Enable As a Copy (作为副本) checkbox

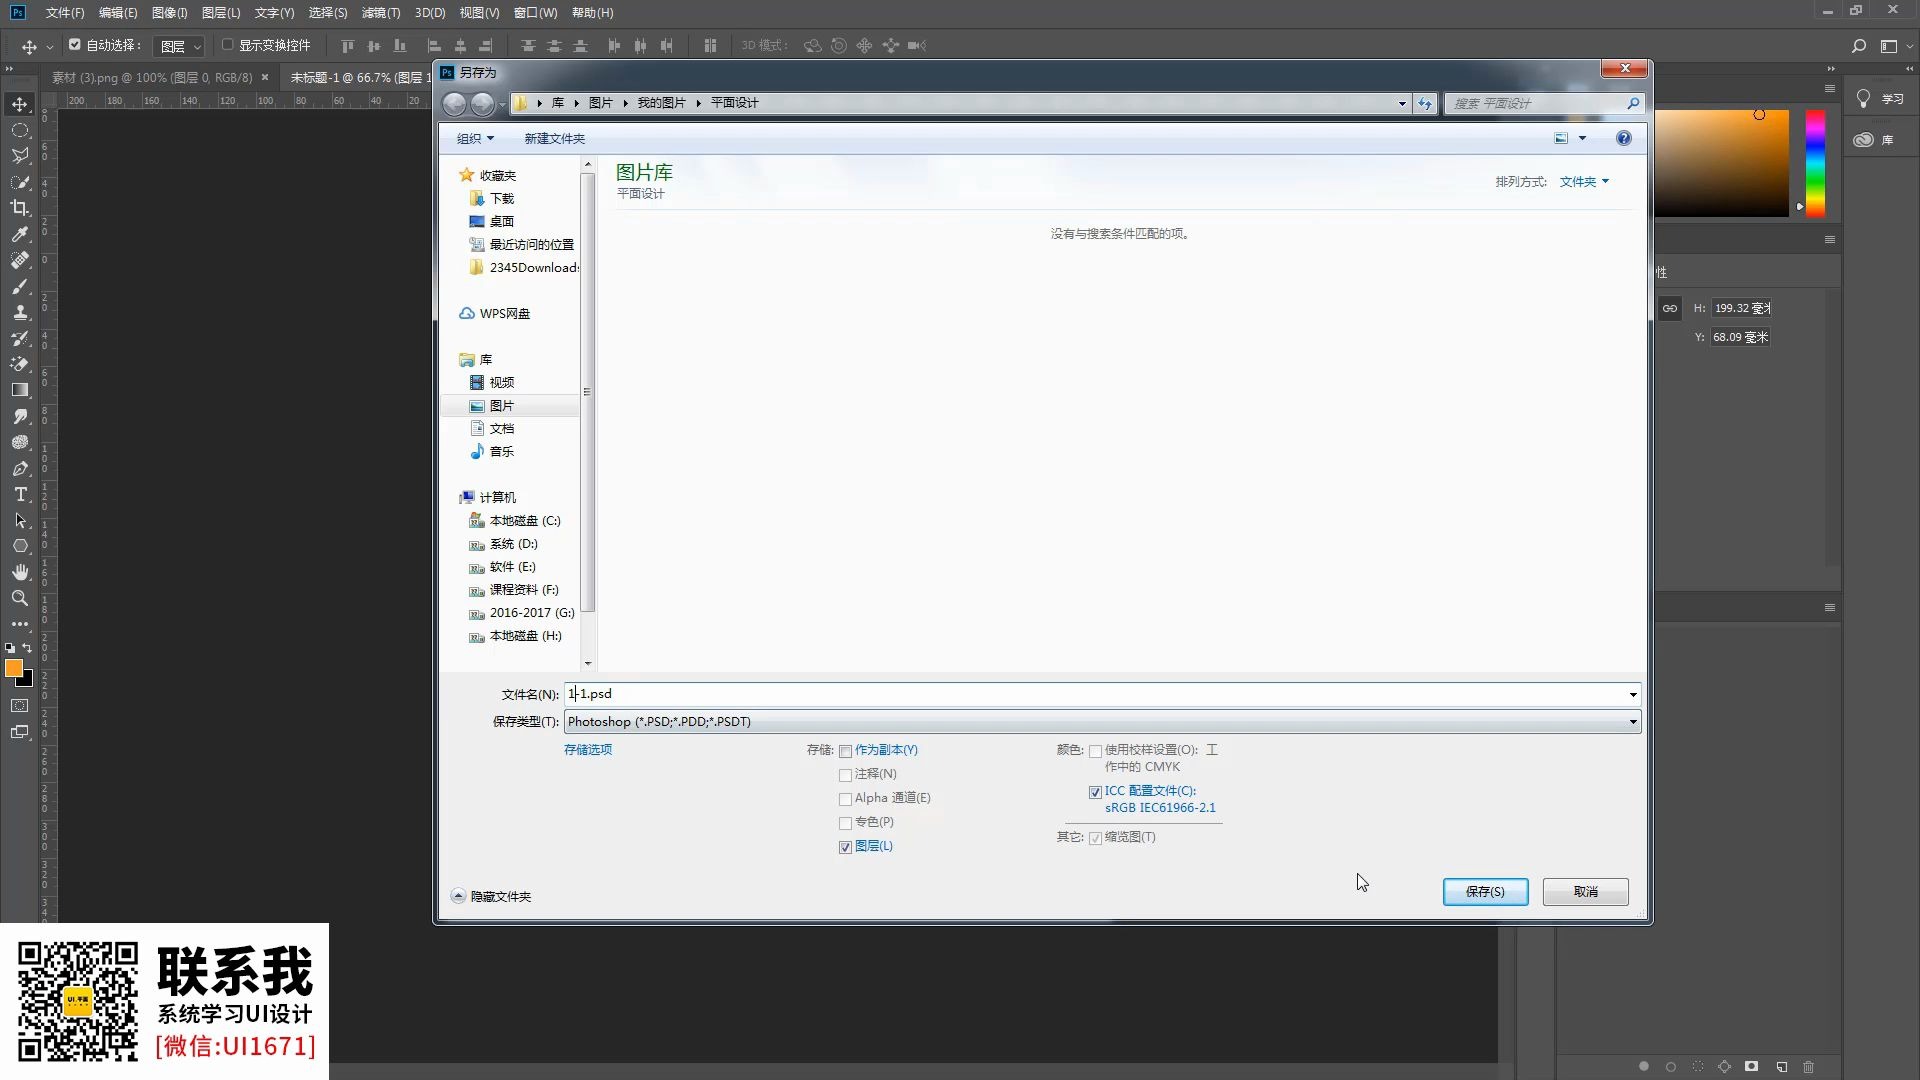point(845,751)
